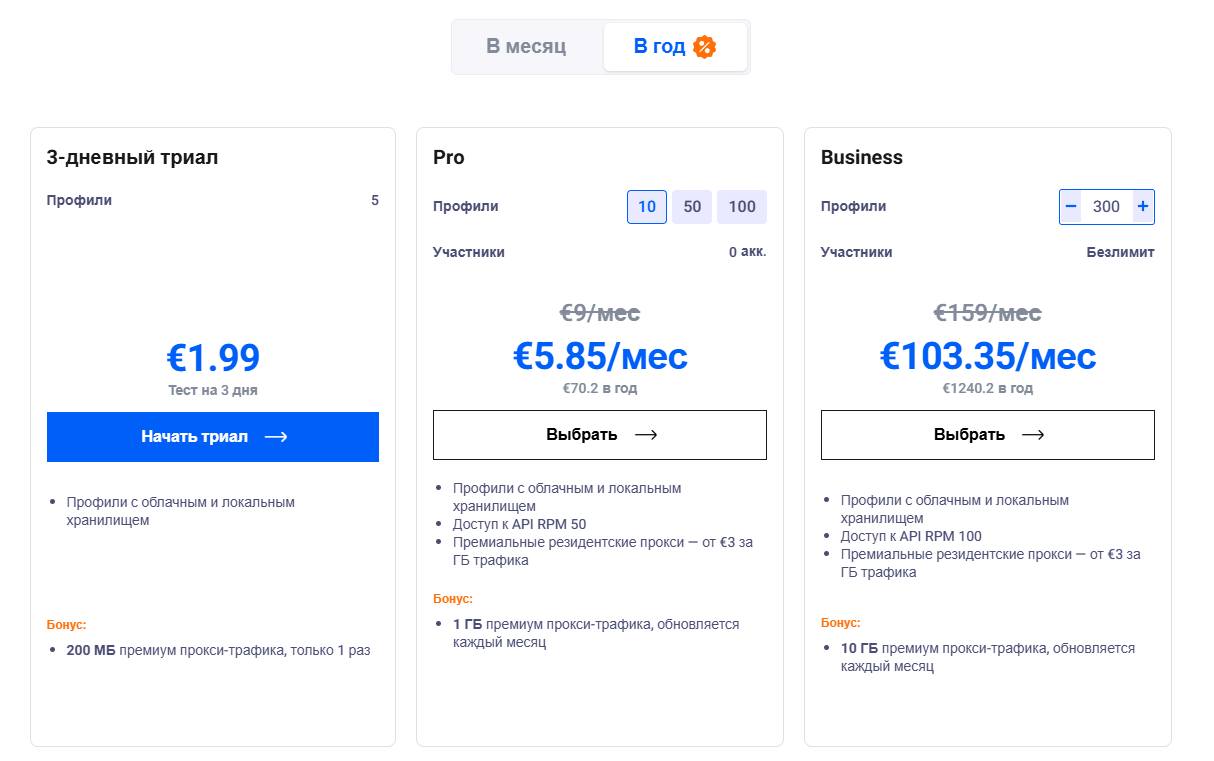Select the "В год" billing tab

[x=660, y=47]
